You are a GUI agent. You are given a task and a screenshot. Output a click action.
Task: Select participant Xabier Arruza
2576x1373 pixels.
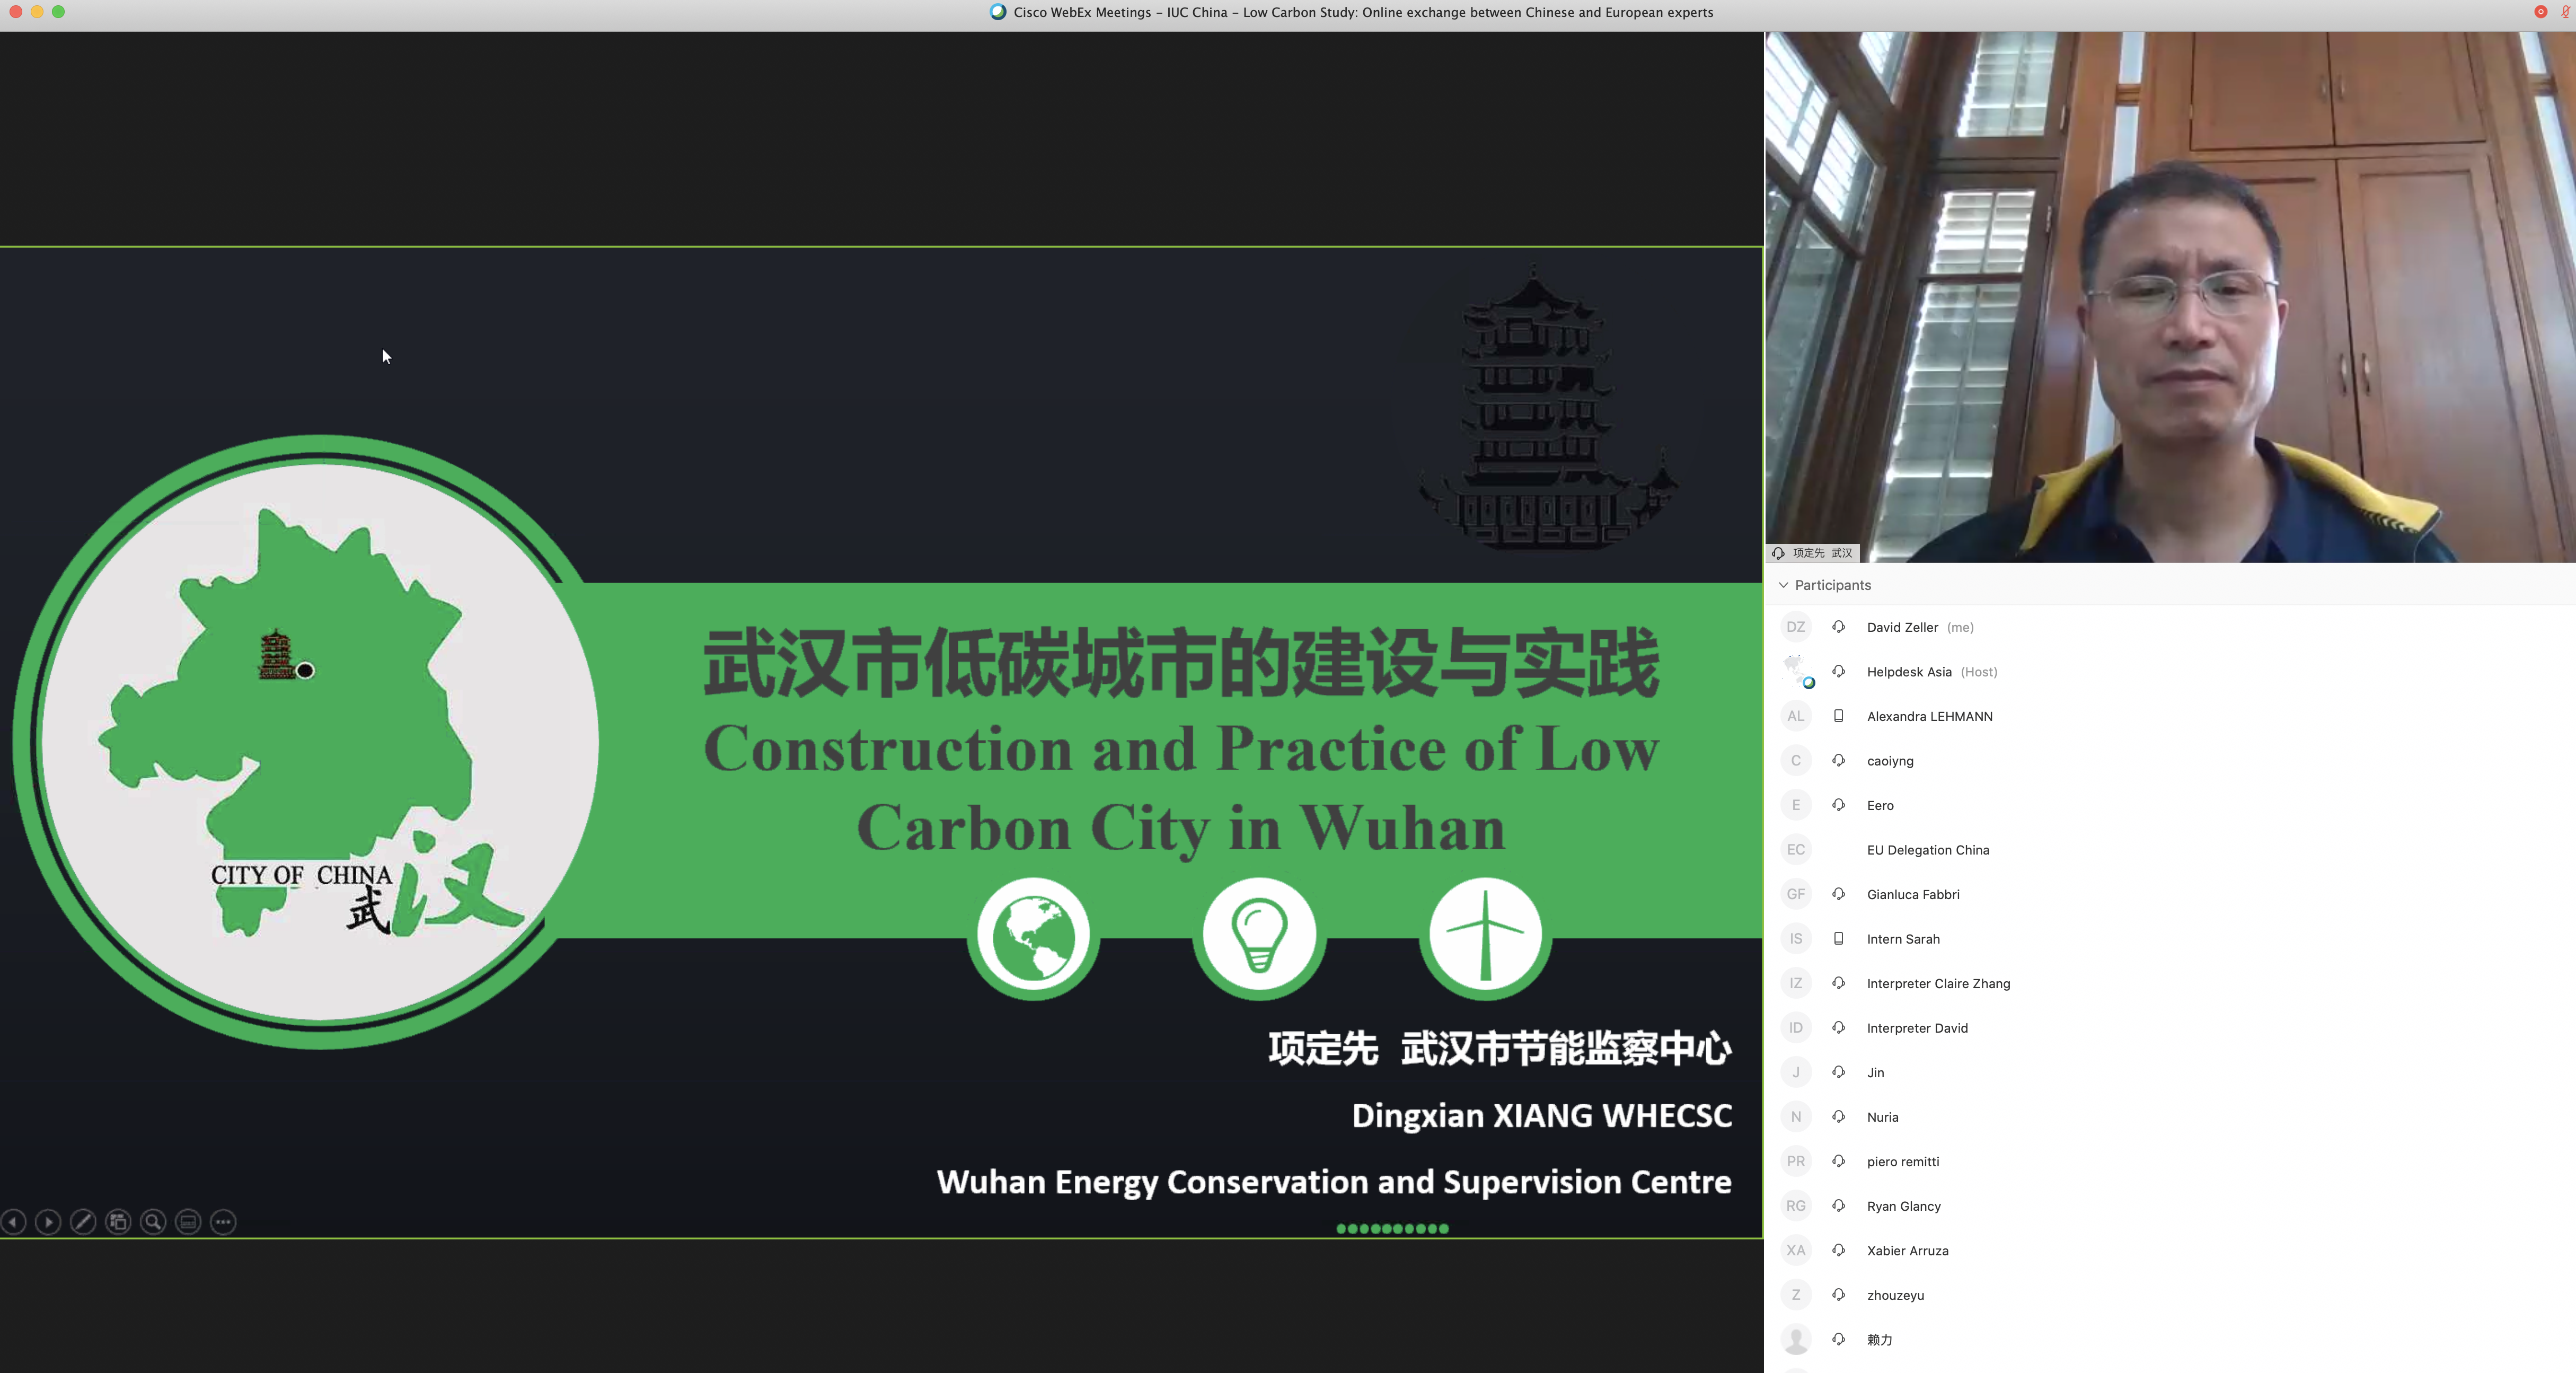[x=1907, y=1250]
